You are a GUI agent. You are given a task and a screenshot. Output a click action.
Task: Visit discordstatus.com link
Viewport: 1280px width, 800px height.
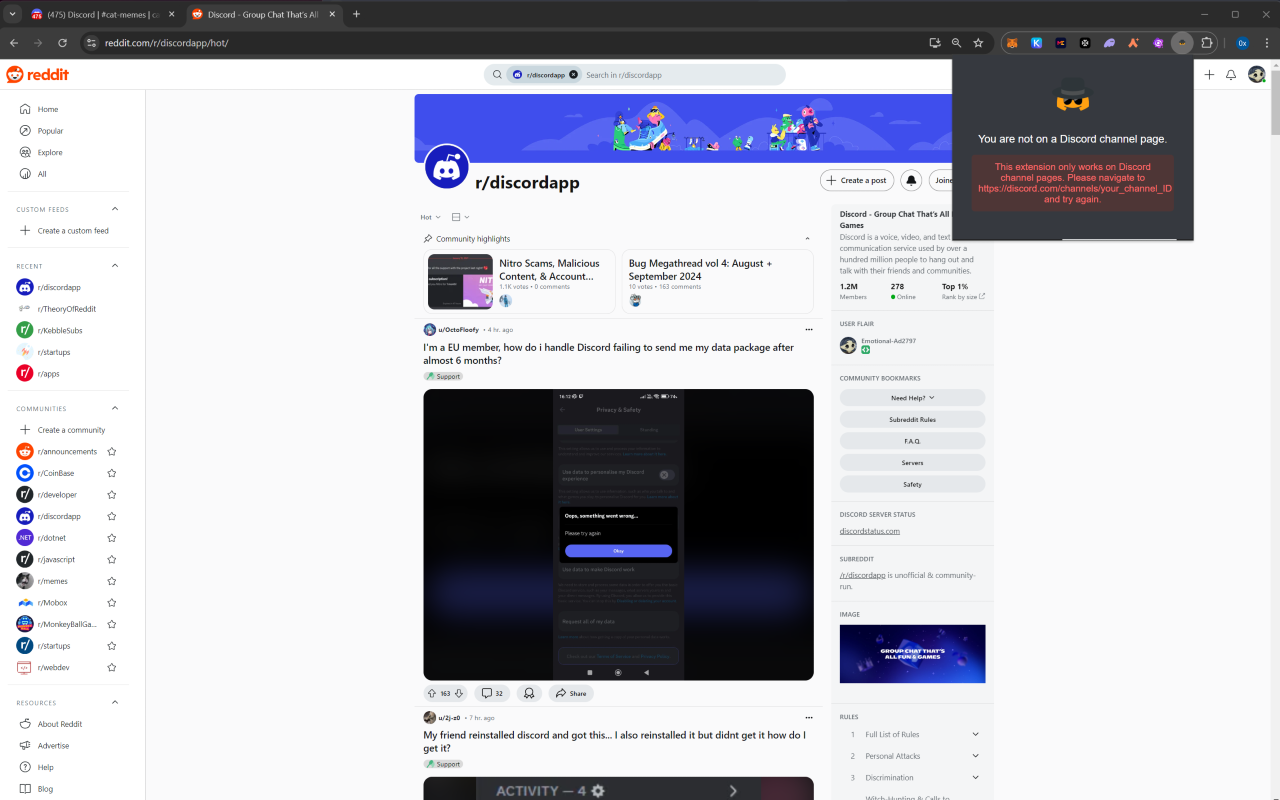pyautogui.click(x=869, y=531)
